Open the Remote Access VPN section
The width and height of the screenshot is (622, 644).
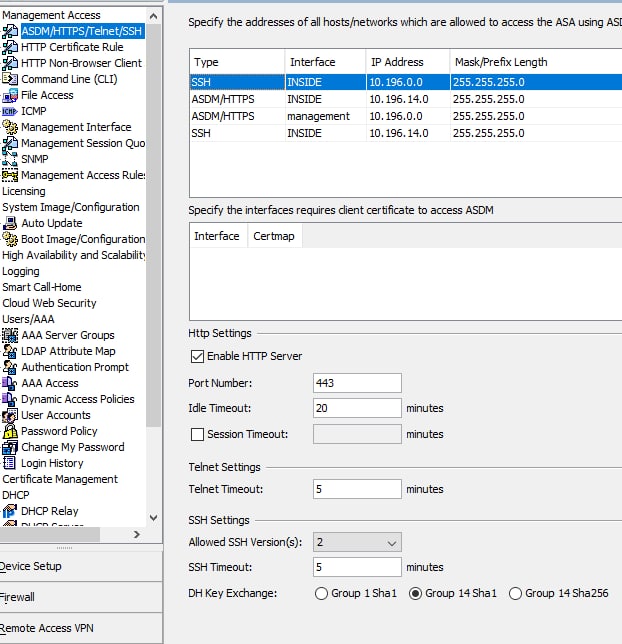coord(81,628)
